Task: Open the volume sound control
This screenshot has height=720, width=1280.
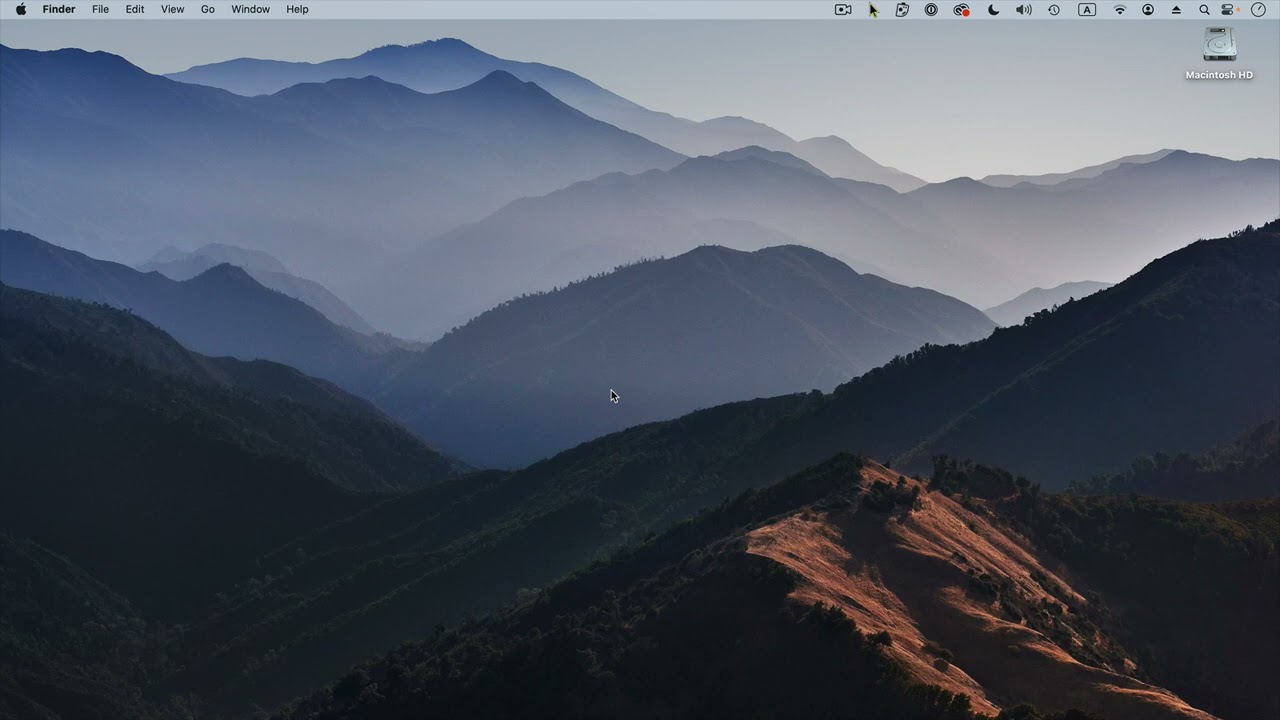Action: (x=1024, y=9)
